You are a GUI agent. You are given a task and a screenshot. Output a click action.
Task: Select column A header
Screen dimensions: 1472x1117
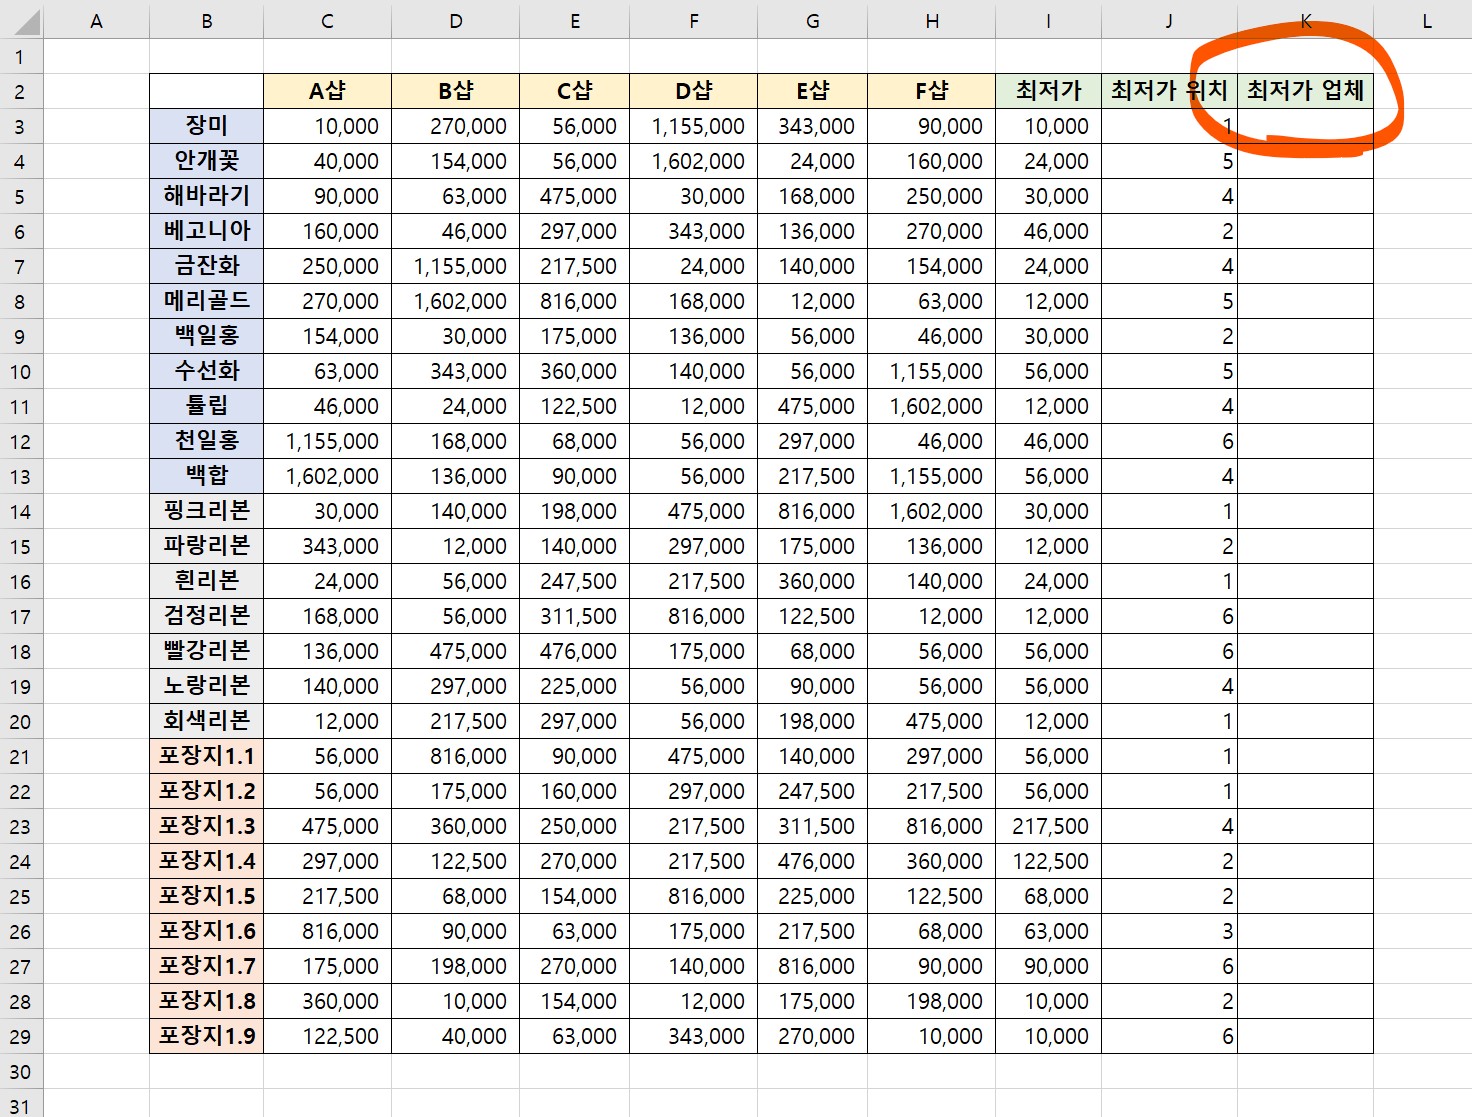96,20
